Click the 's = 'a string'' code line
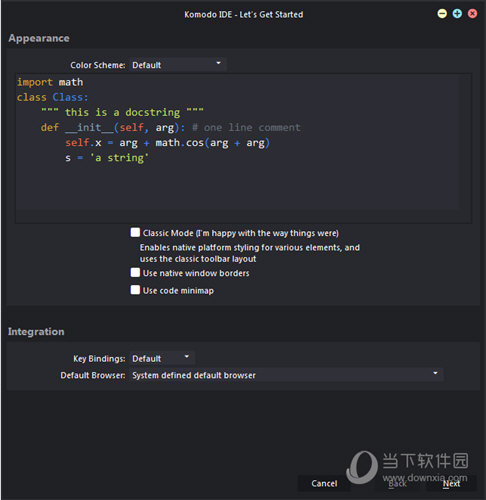This screenshot has width=486, height=500. click(x=107, y=158)
